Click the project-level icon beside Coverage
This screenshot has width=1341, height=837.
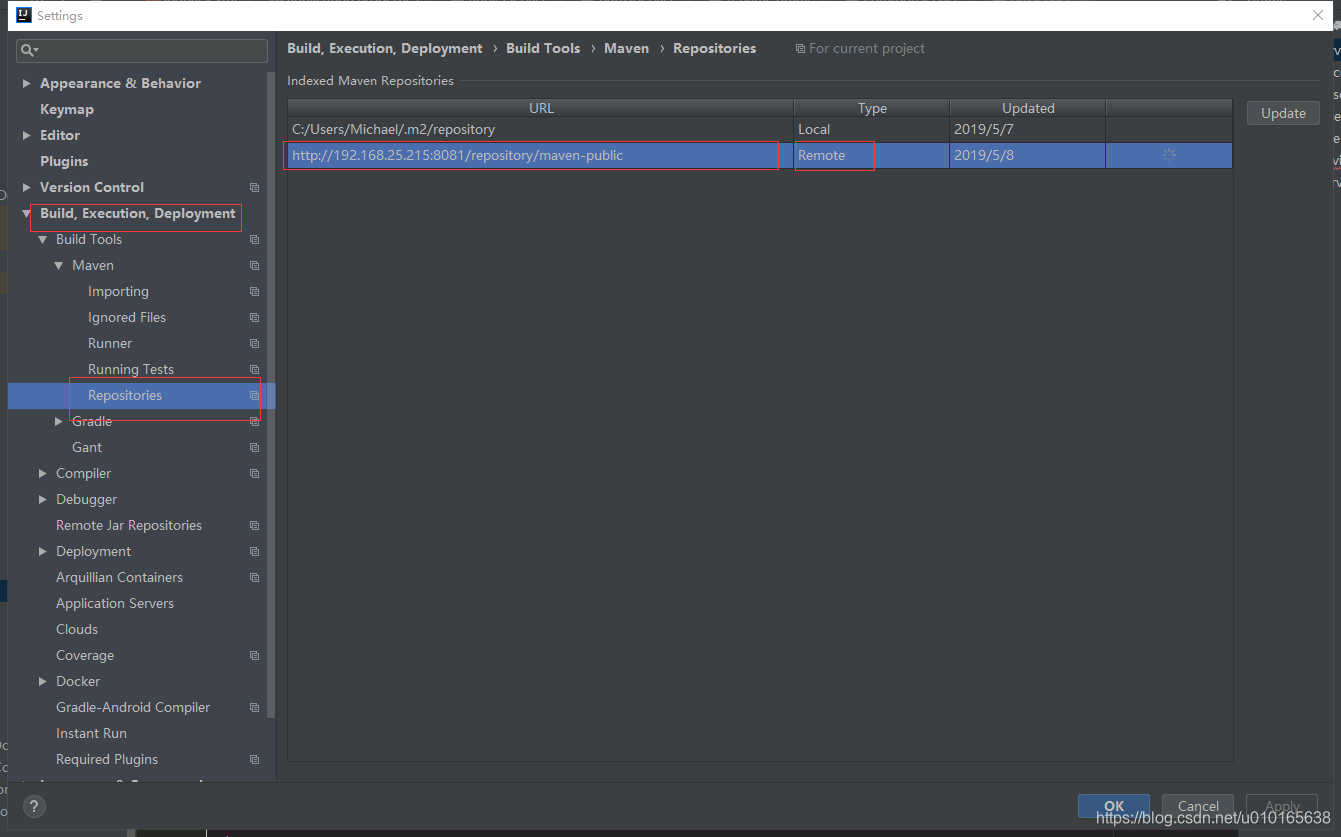pyautogui.click(x=254, y=655)
